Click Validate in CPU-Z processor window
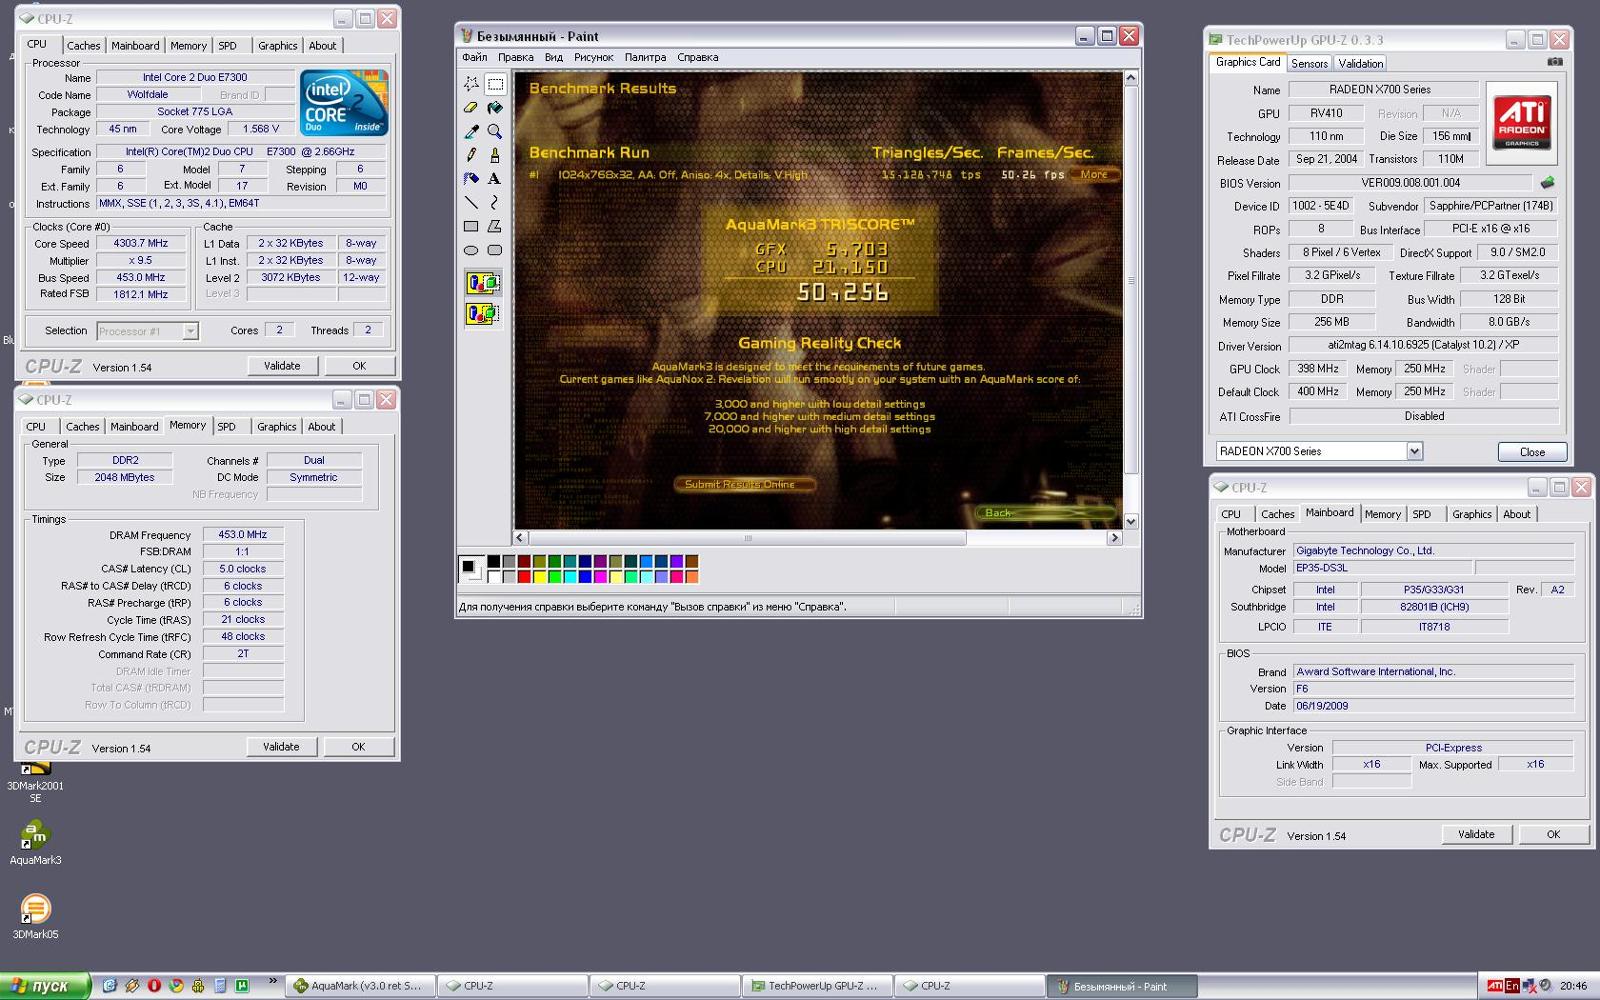The width and height of the screenshot is (1600, 1000). click(282, 365)
